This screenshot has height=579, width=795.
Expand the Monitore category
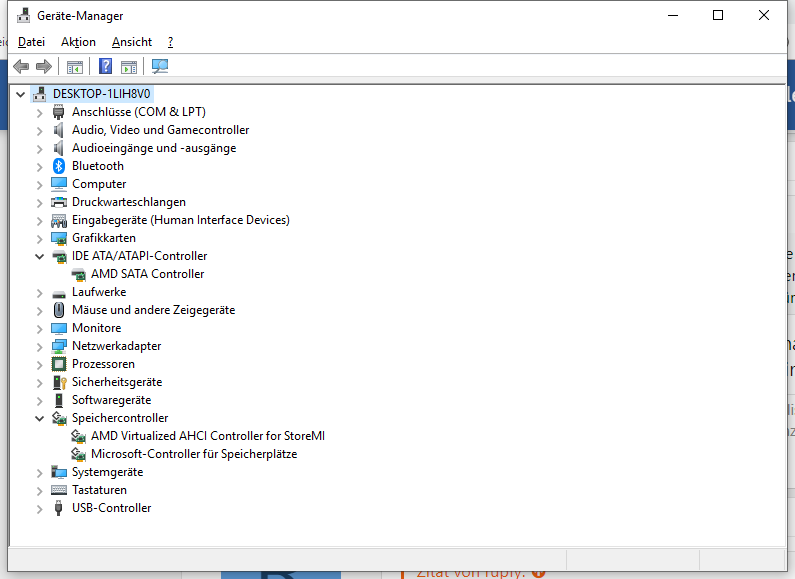[x=40, y=329]
